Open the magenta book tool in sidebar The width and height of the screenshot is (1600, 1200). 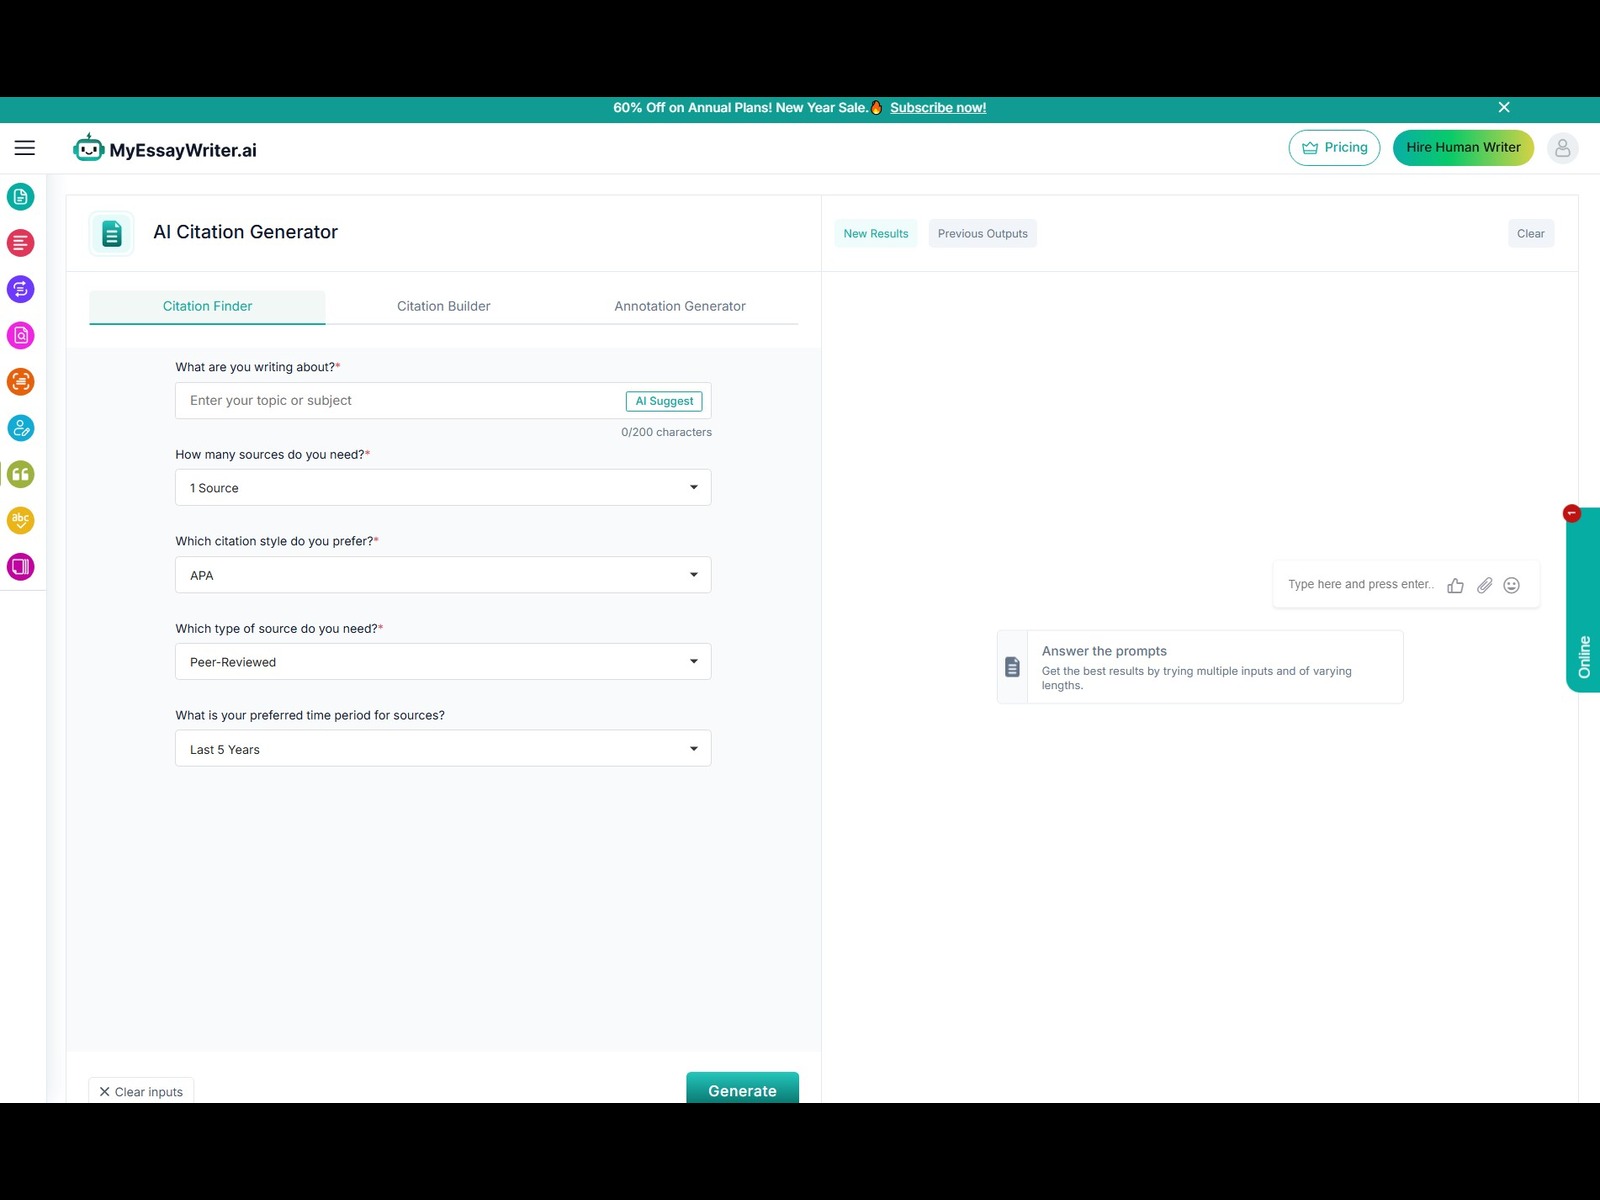[20, 567]
